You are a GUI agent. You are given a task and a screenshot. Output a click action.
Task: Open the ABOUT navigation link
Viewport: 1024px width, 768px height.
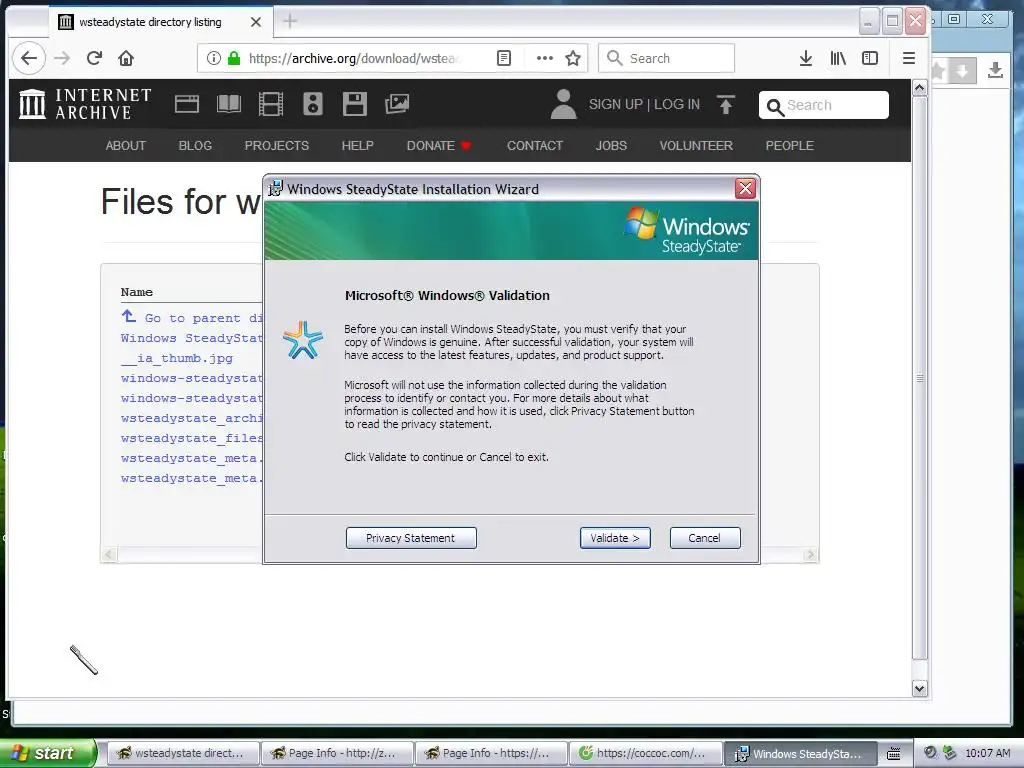pos(126,146)
